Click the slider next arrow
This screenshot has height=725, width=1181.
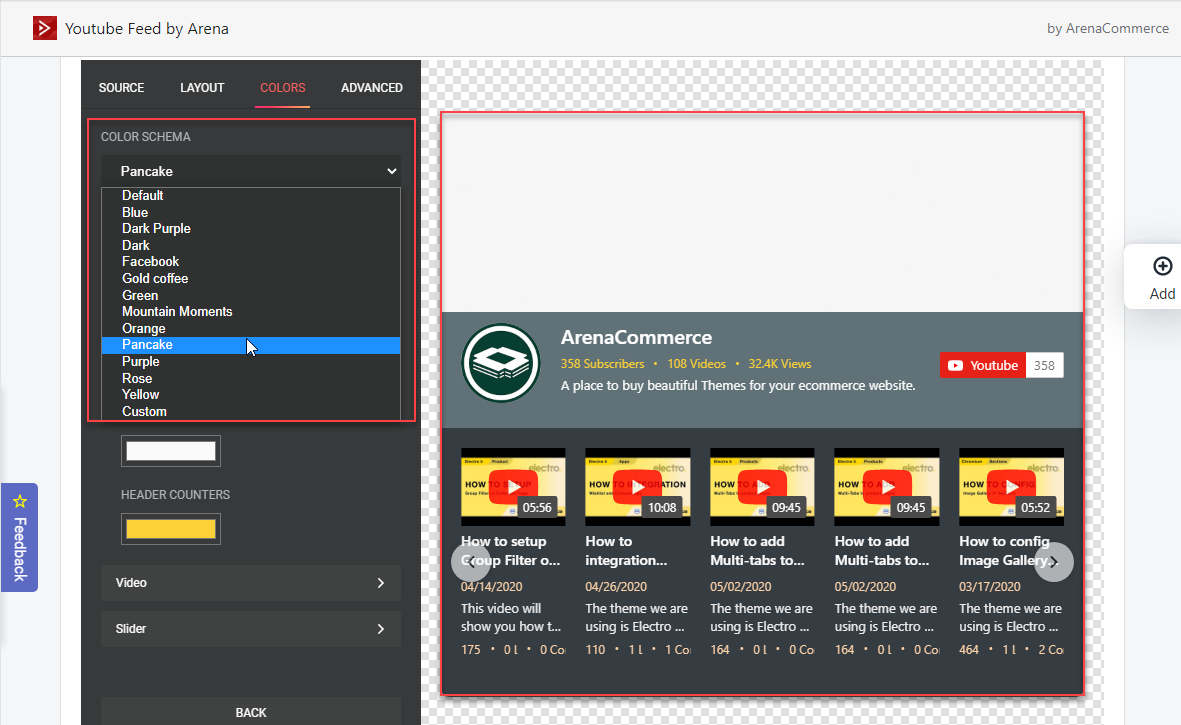tap(1054, 562)
